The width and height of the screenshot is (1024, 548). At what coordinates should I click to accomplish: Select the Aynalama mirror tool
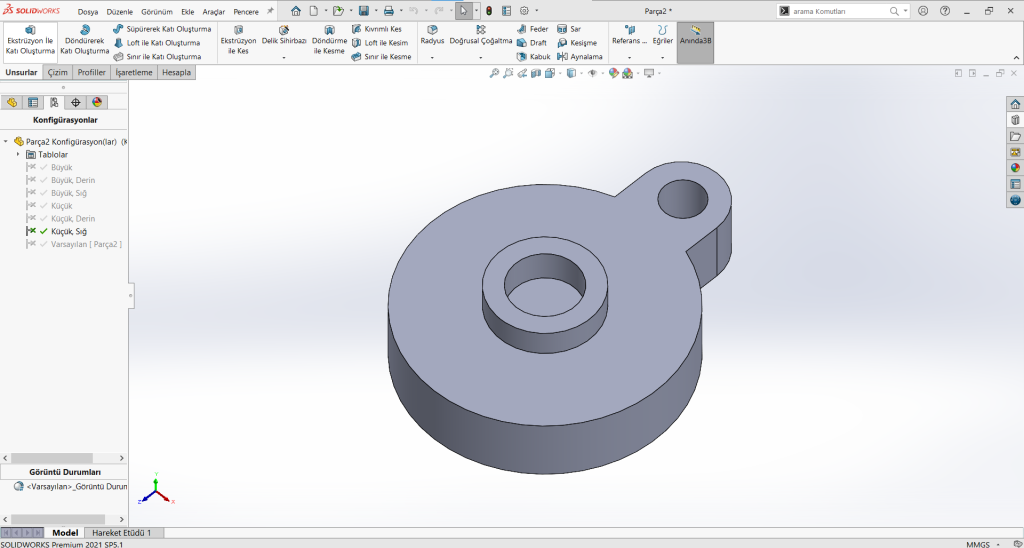(x=579, y=57)
